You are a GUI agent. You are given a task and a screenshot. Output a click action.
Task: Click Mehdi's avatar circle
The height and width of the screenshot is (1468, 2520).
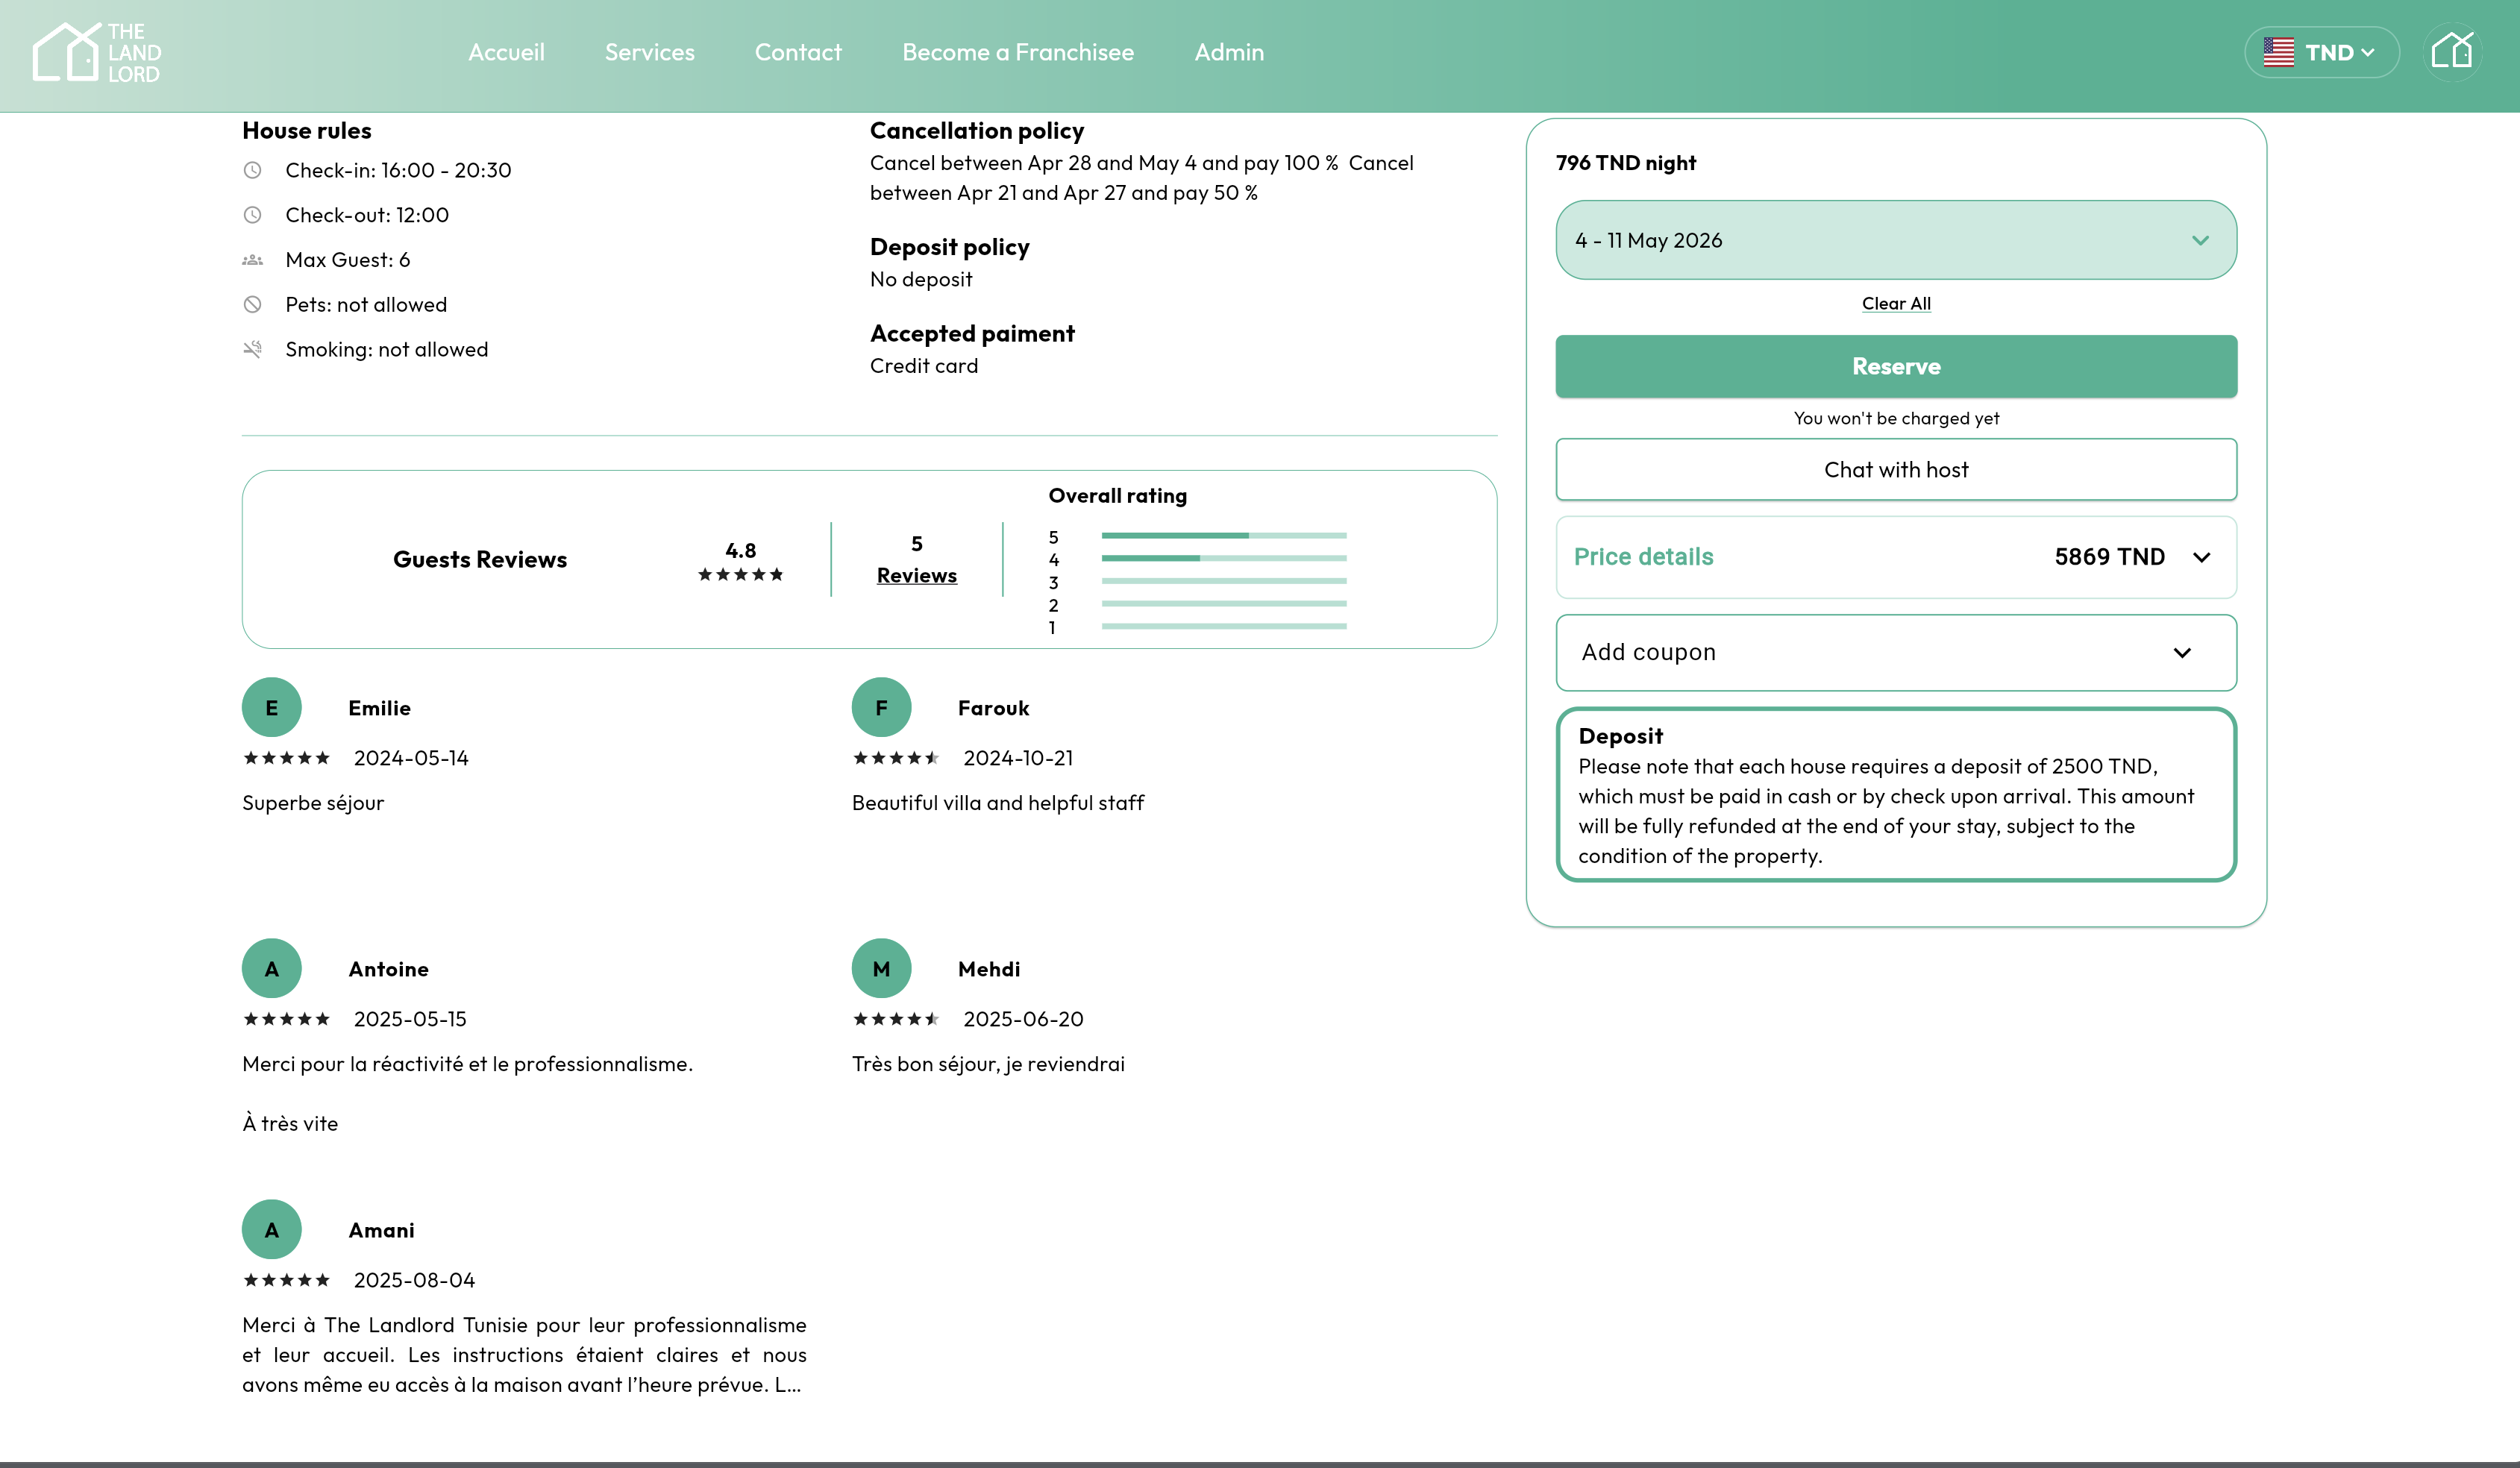point(881,968)
